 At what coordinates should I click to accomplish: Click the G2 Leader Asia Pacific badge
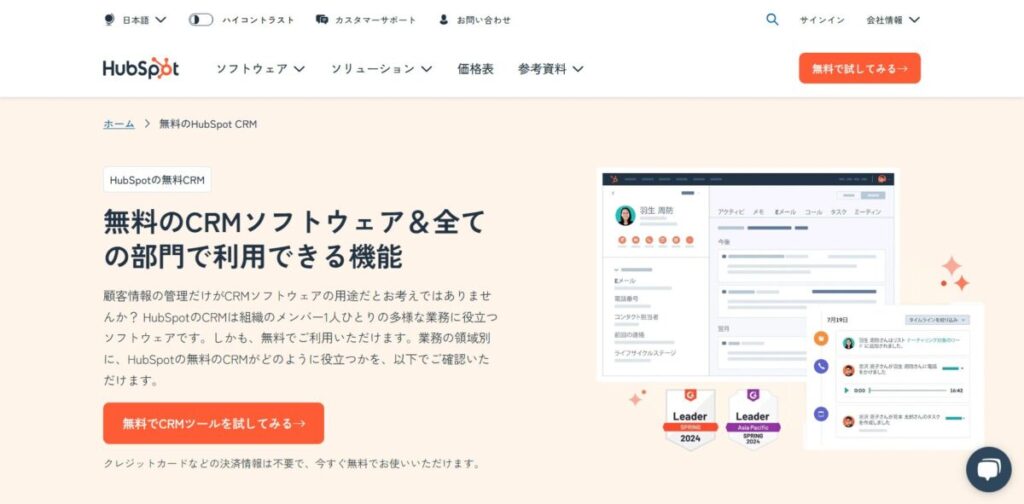pos(752,418)
